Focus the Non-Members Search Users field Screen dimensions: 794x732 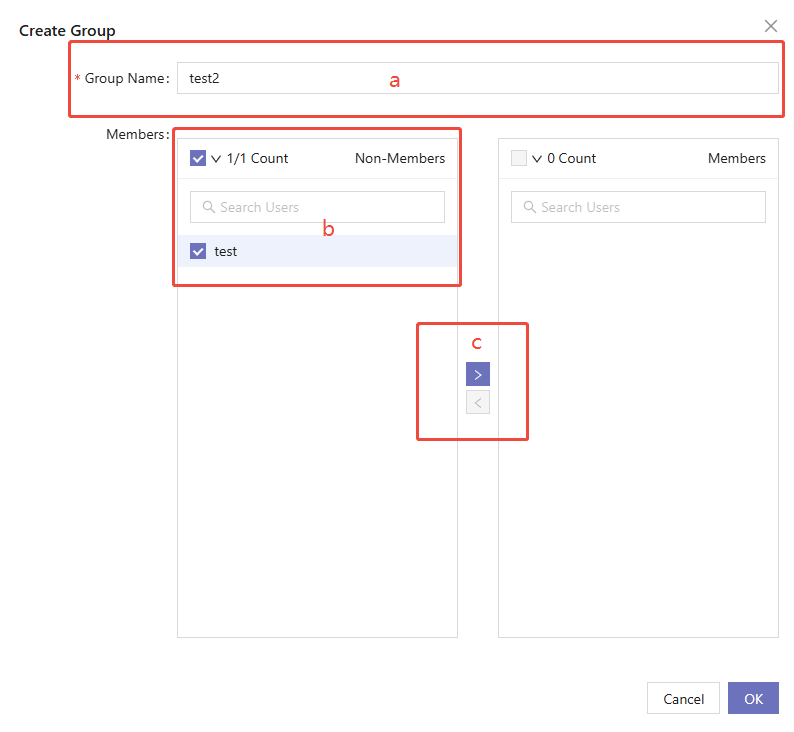pyautogui.click(x=325, y=207)
